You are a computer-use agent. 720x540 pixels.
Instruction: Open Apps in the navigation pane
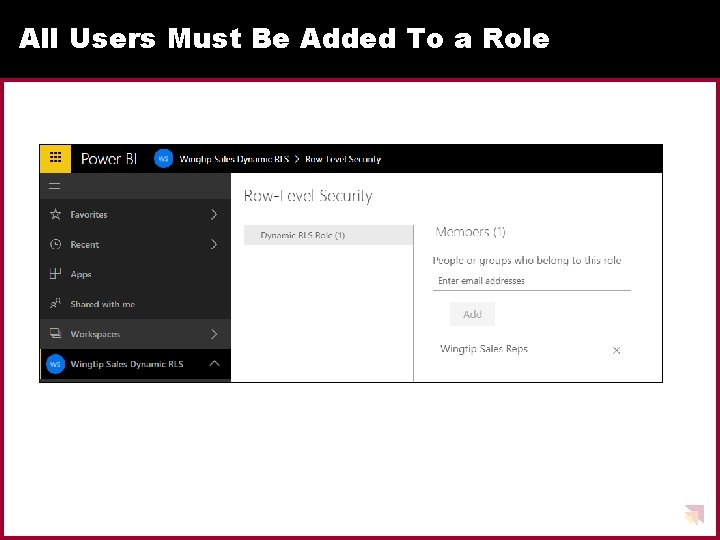coord(135,274)
